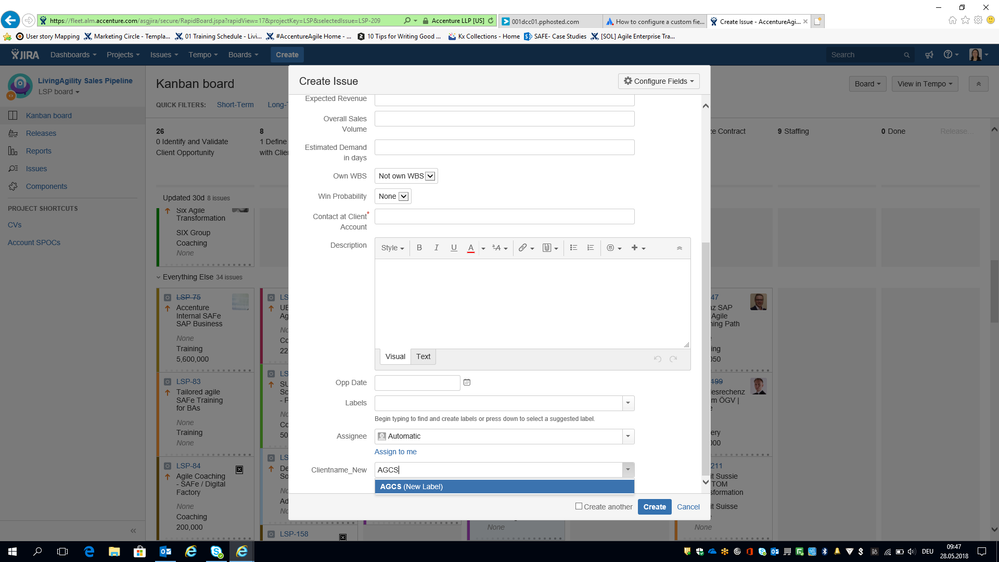Open the Account SPOCs shortcut
Viewport: 999px width, 562px height.
34,243
